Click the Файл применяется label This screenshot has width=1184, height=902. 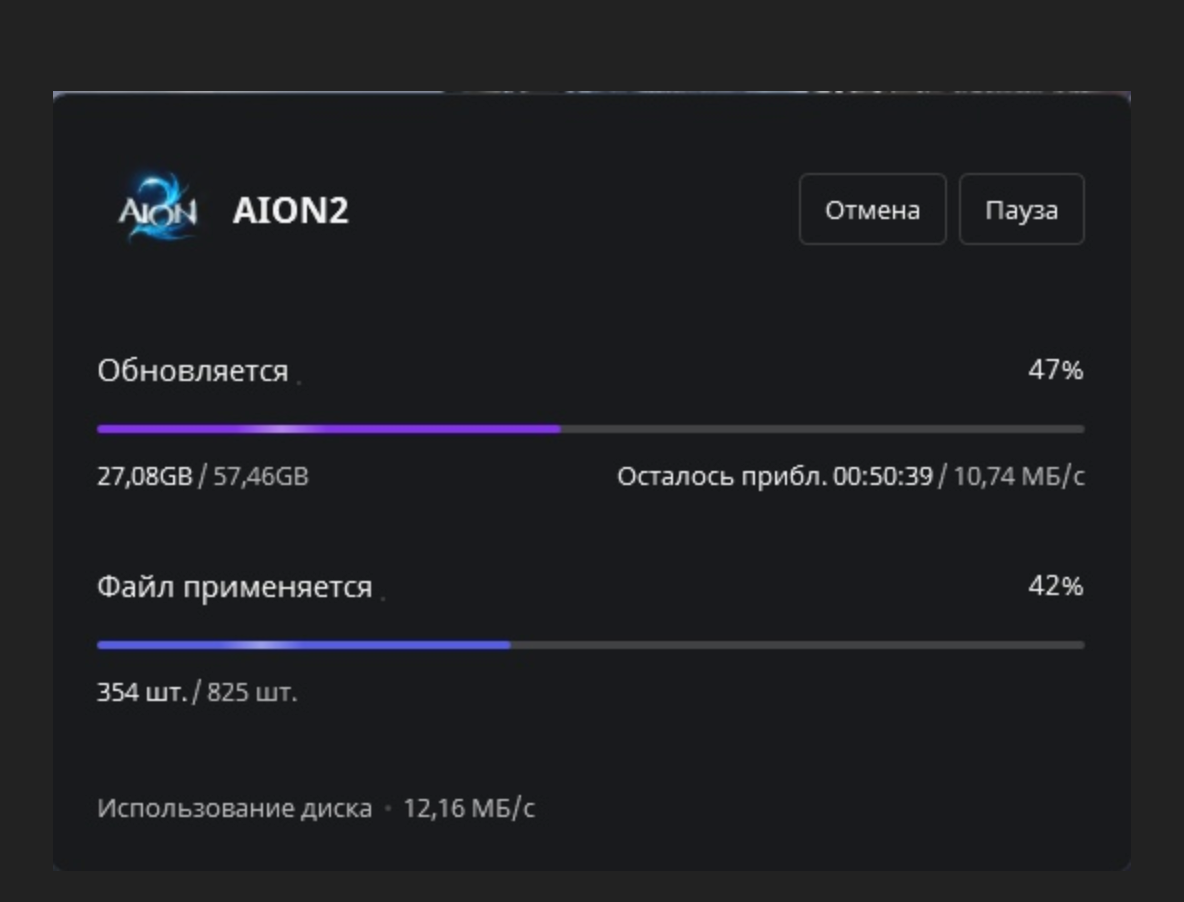click(x=234, y=587)
